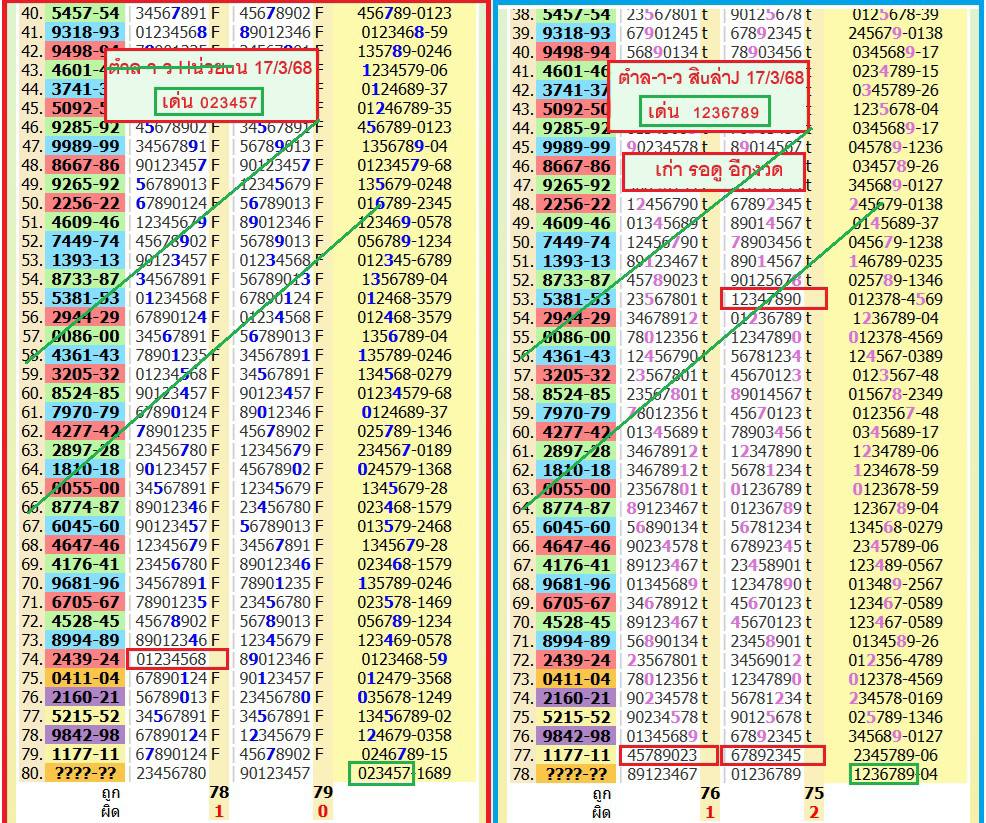Select red-outlined cell 01234568 in left panel
This screenshot has width=986, height=823.
click(177, 659)
